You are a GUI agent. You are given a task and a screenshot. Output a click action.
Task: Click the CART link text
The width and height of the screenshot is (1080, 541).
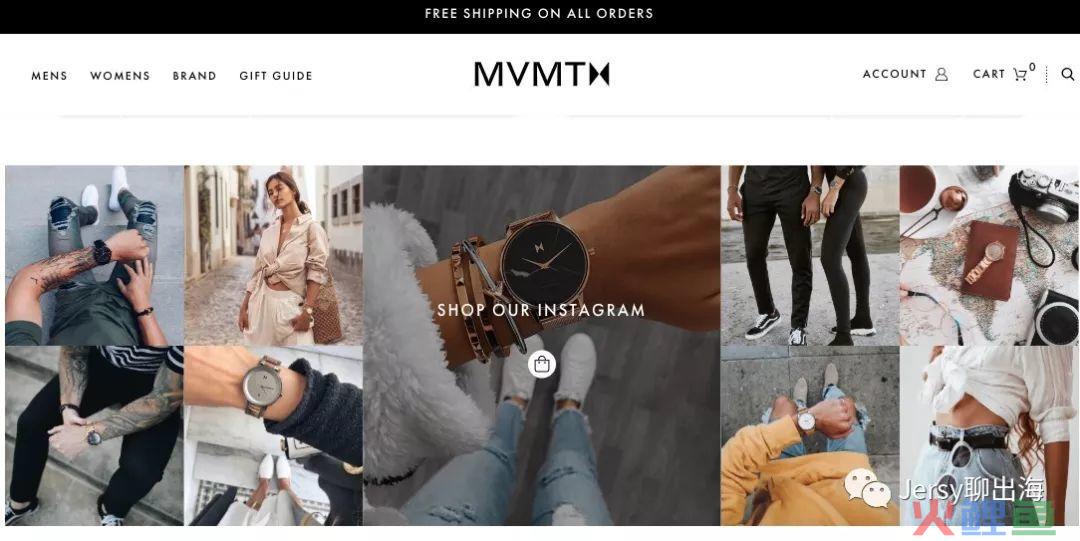click(988, 74)
